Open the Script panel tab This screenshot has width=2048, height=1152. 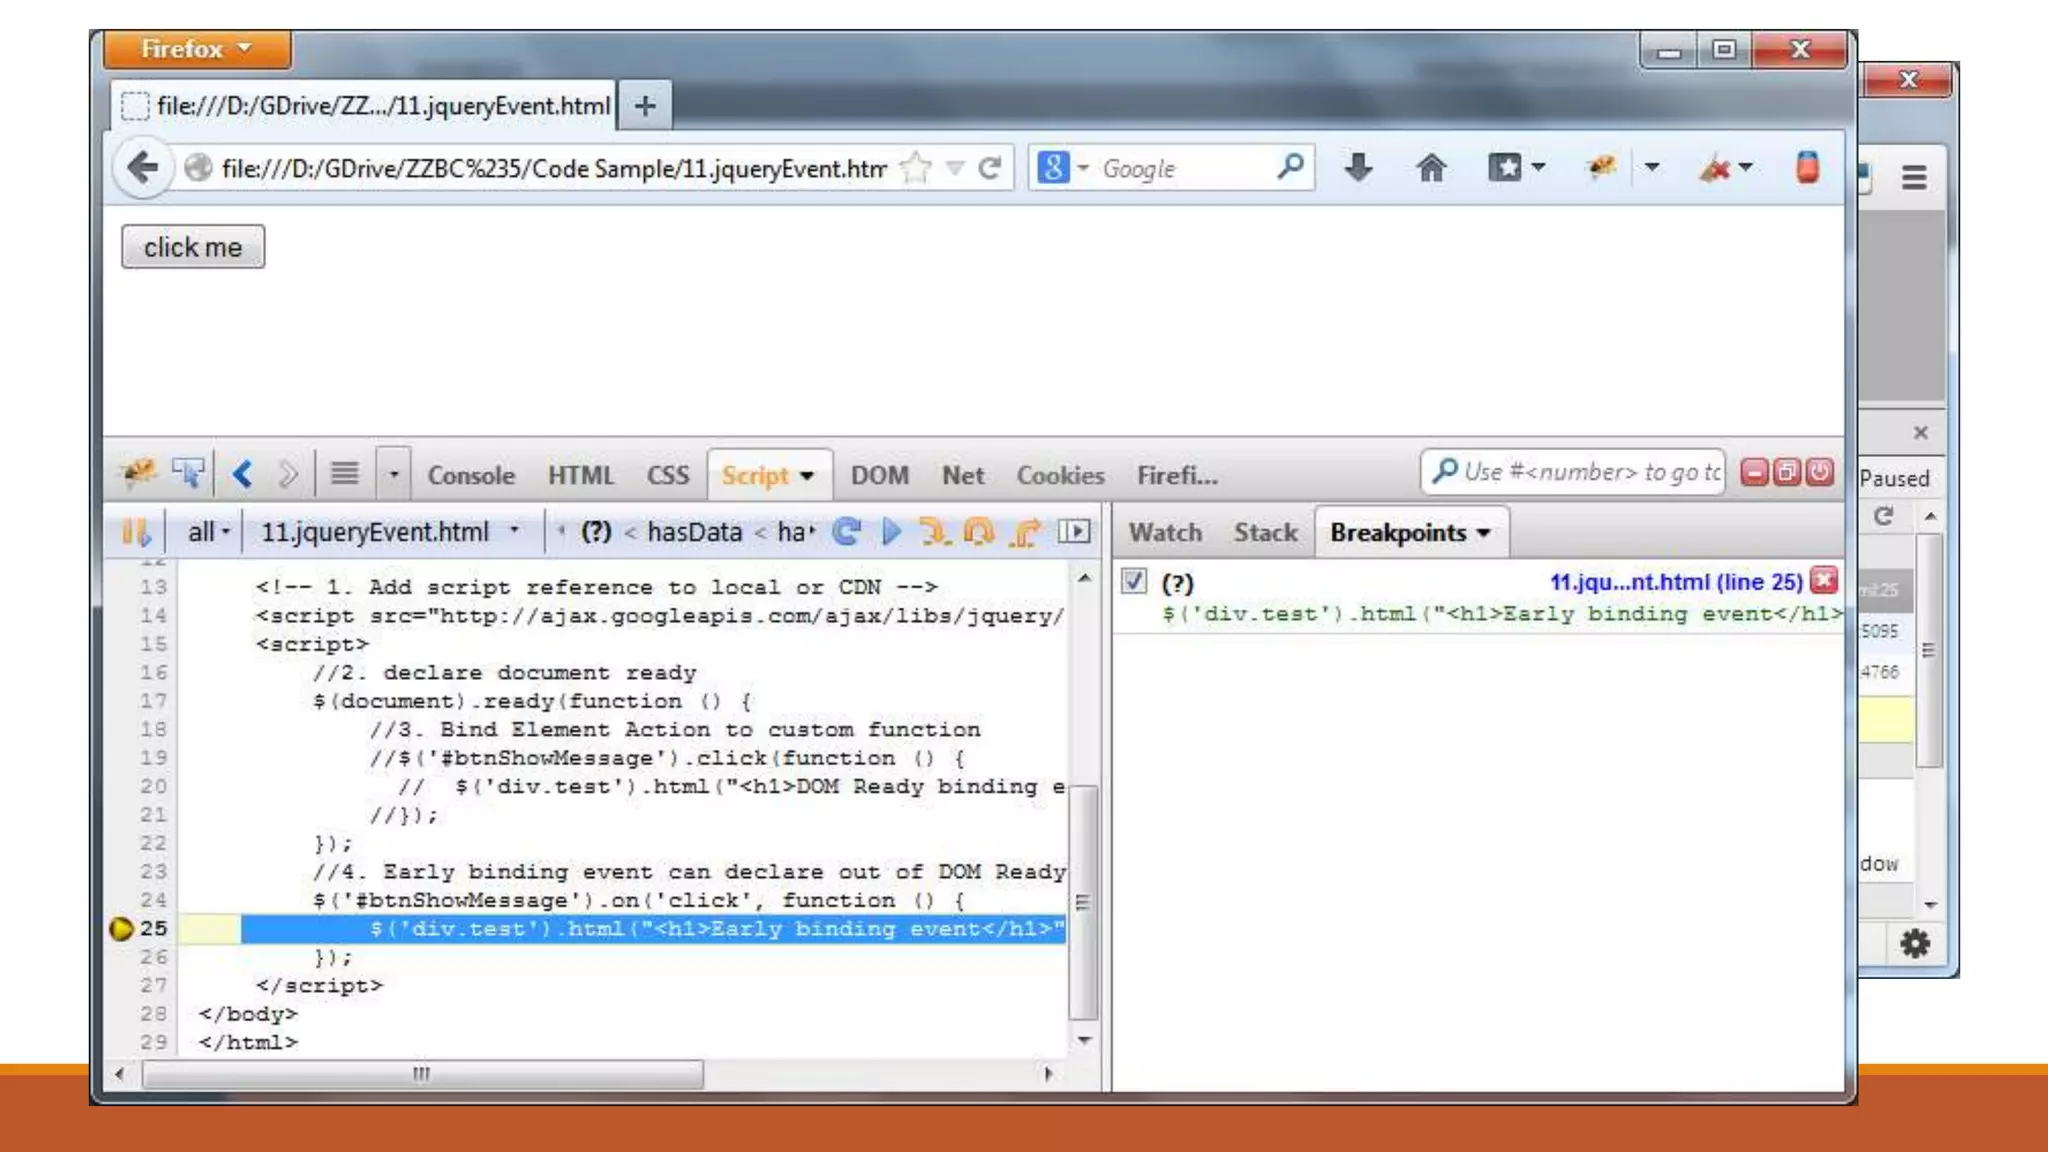[768, 475]
